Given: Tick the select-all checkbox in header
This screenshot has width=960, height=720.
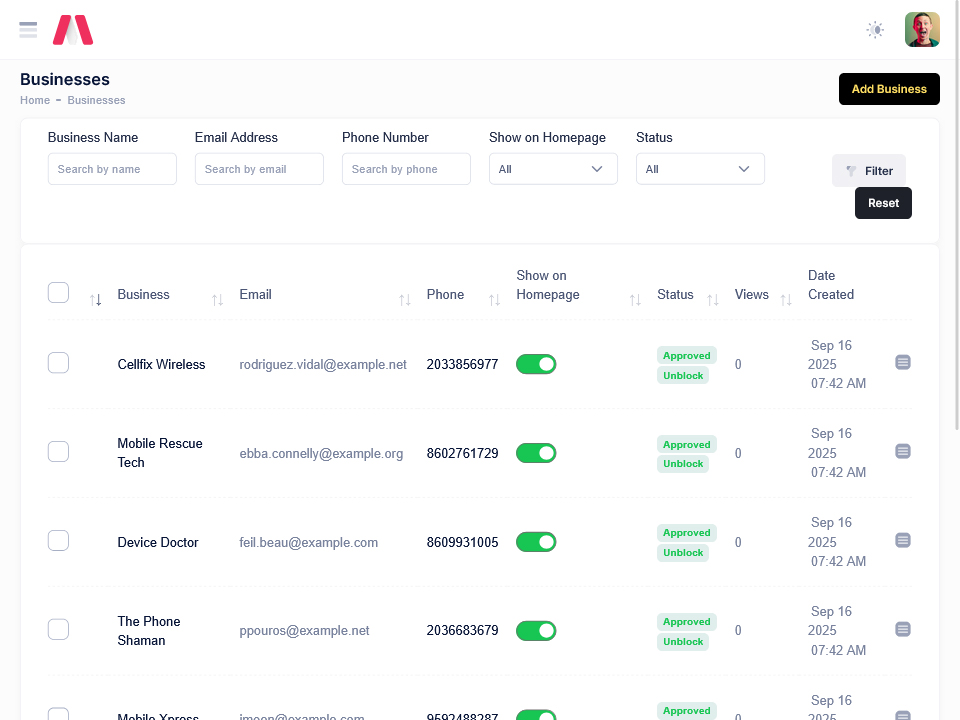Looking at the screenshot, I should [59, 293].
